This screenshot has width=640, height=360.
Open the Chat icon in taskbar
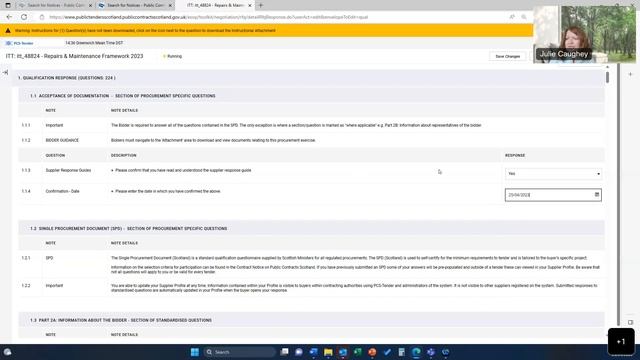(299, 352)
